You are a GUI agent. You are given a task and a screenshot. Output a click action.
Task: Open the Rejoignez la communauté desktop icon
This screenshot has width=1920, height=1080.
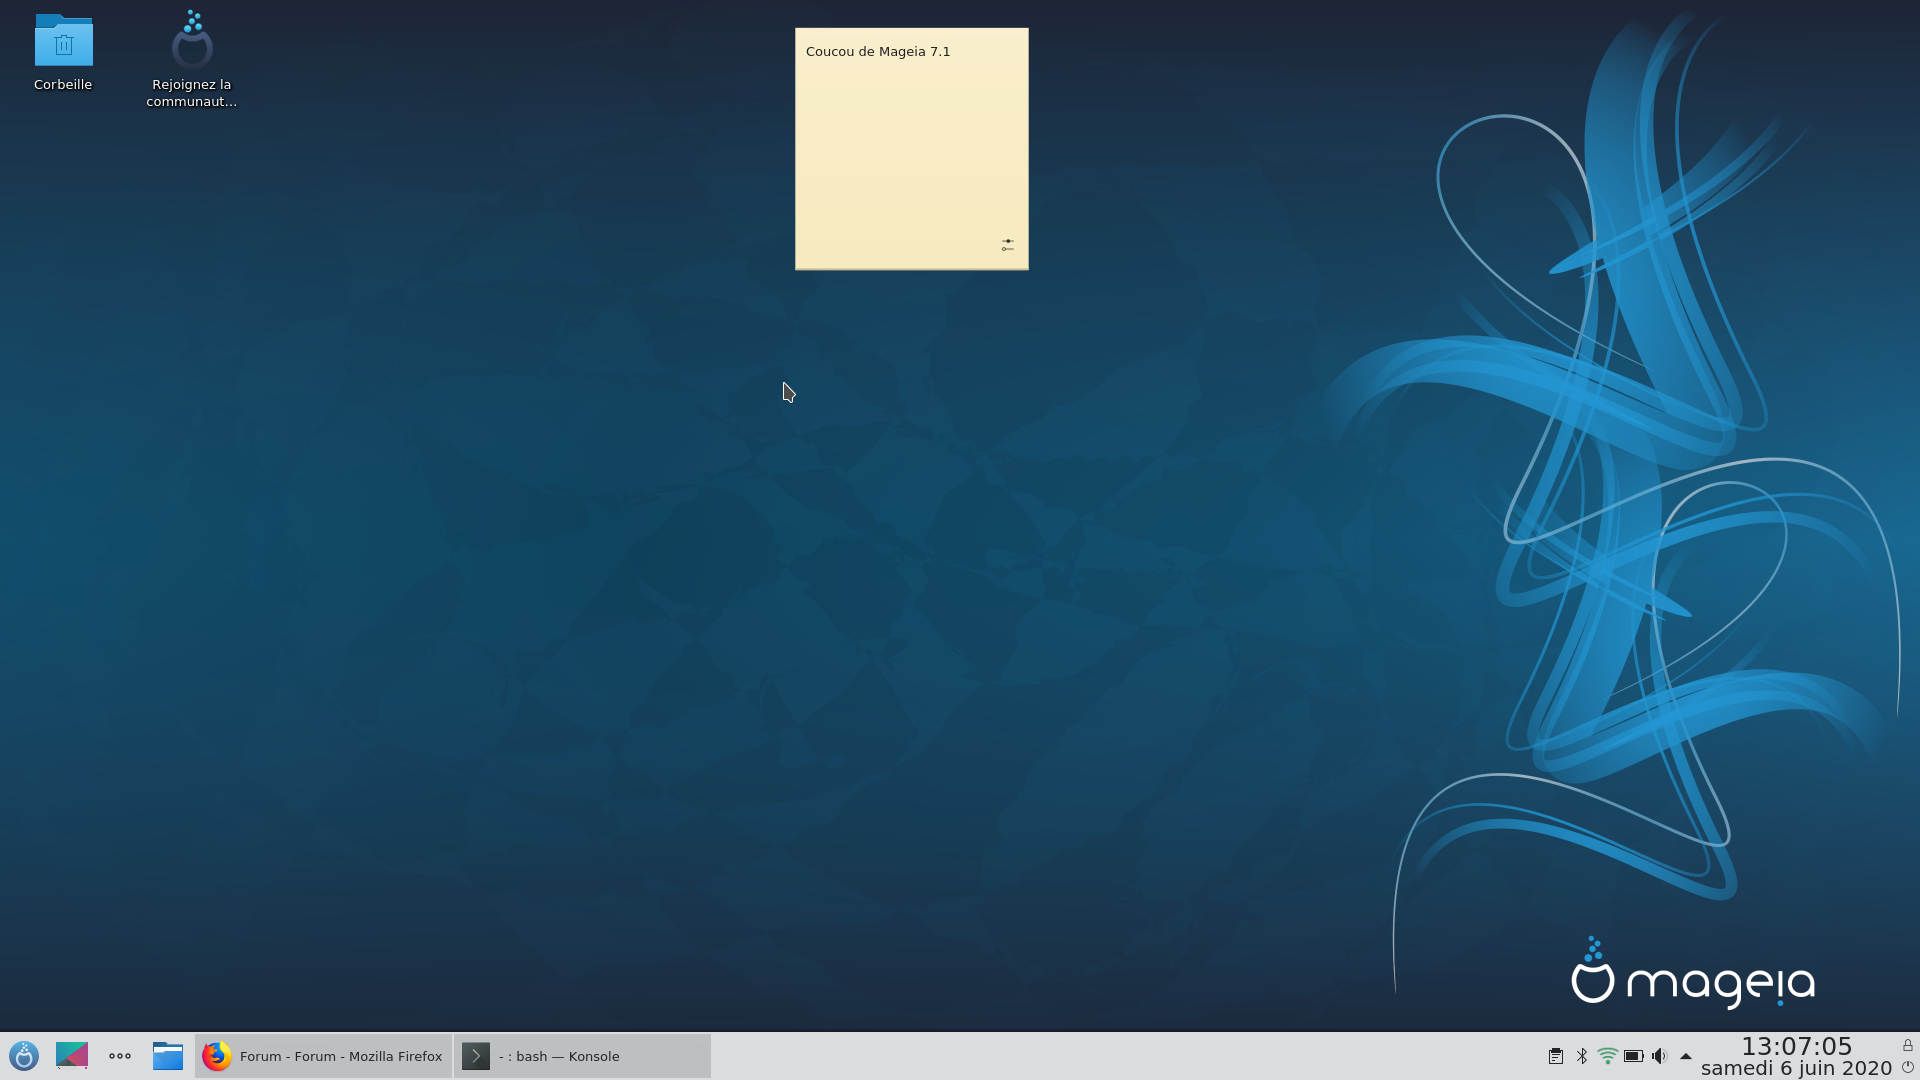[191, 58]
